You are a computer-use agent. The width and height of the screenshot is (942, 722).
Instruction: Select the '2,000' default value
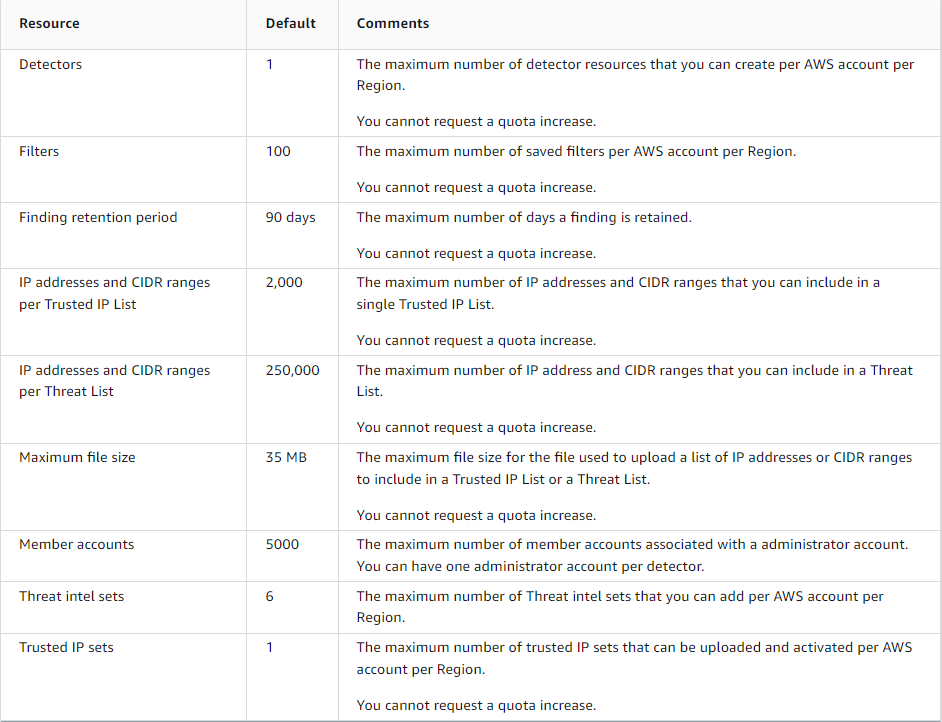[284, 283]
